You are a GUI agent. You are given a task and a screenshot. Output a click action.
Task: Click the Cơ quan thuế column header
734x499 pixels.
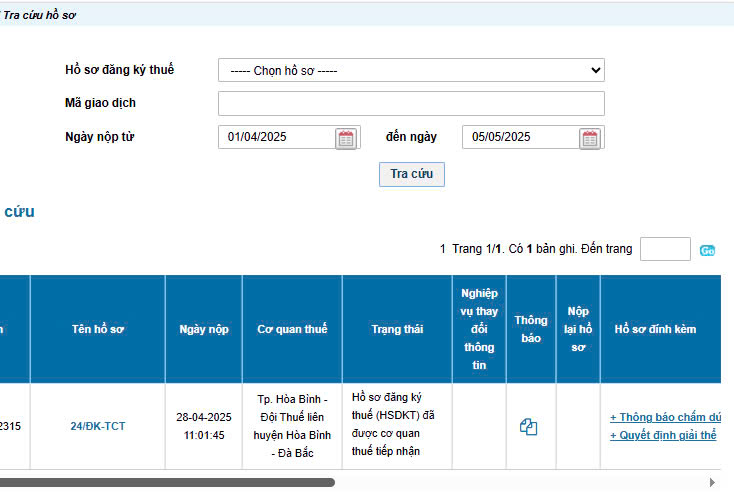[x=292, y=329]
